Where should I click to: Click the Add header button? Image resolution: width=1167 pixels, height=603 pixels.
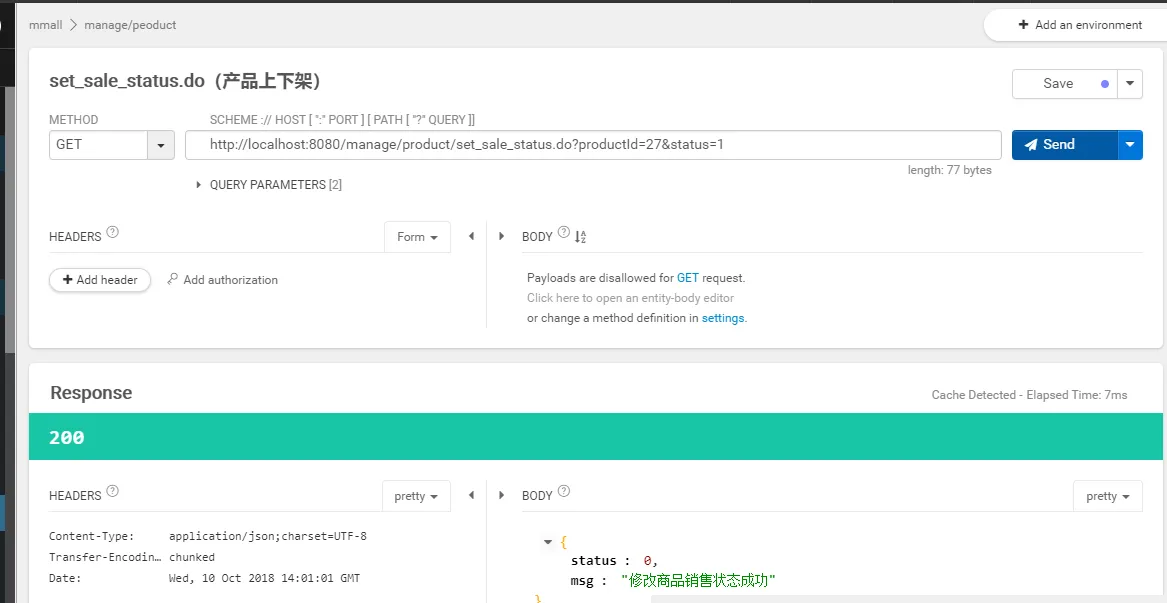tap(100, 280)
